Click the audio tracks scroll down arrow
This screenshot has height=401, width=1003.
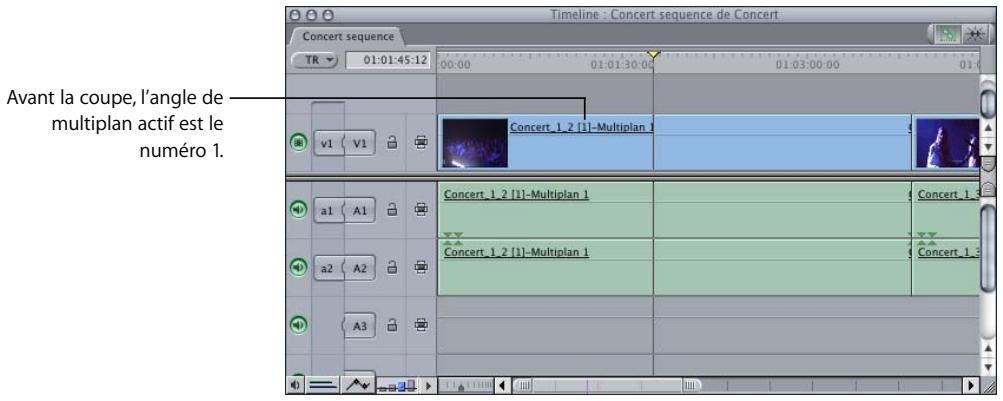click(988, 366)
